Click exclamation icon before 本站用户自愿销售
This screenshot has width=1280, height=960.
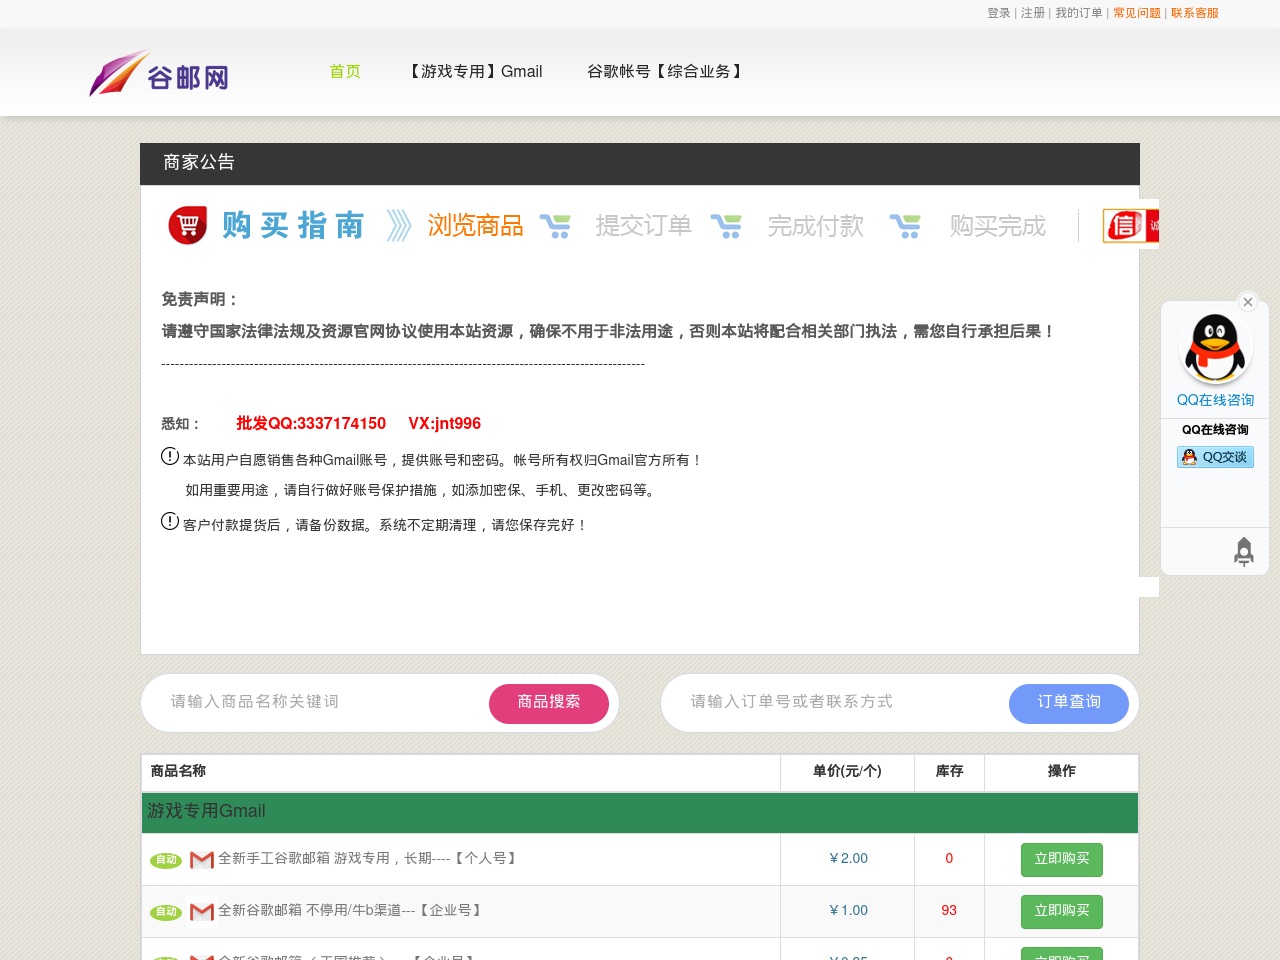pyautogui.click(x=170, y=456)
